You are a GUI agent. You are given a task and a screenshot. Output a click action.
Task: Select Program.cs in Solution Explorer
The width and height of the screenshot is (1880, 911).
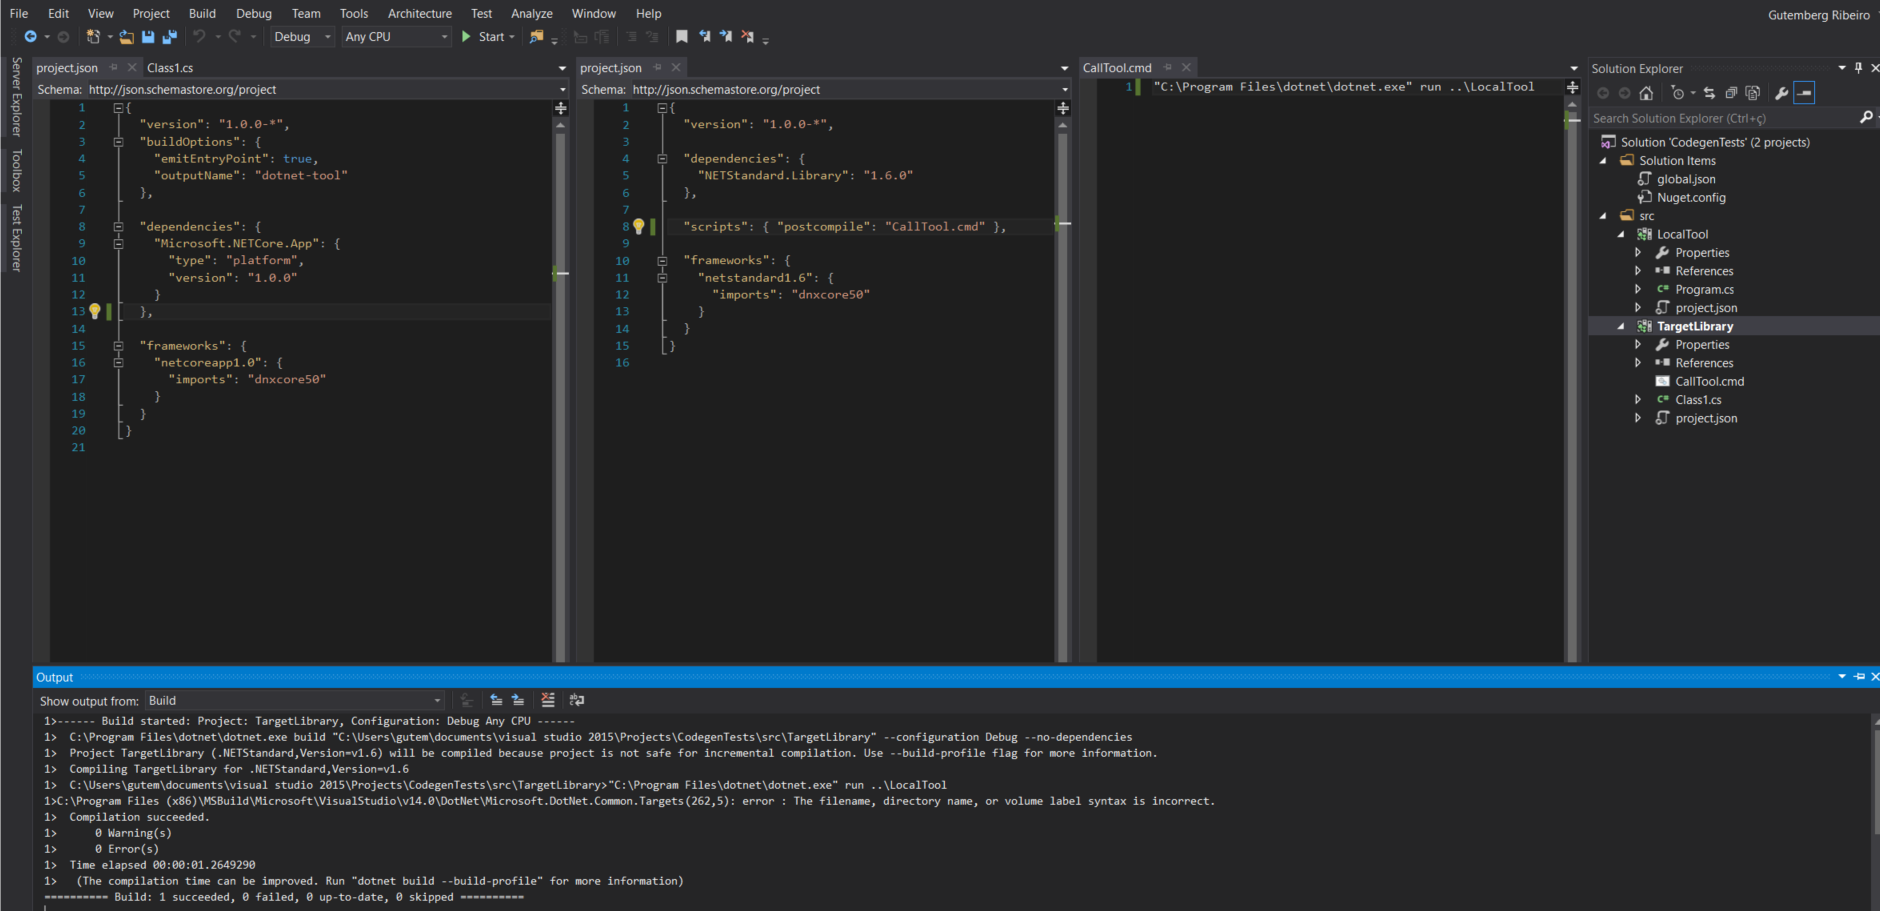[1704, 289]
